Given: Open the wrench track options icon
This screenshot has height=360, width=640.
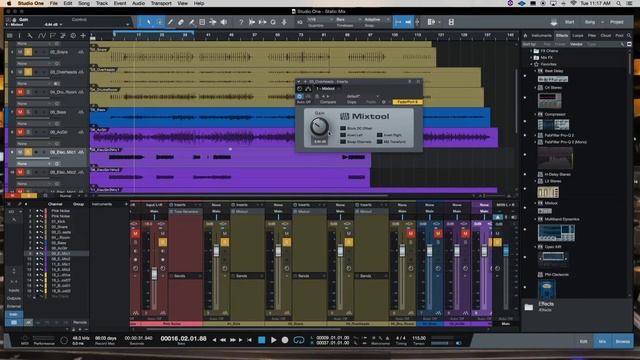Looking at the screenshot, I should [30, 36].
